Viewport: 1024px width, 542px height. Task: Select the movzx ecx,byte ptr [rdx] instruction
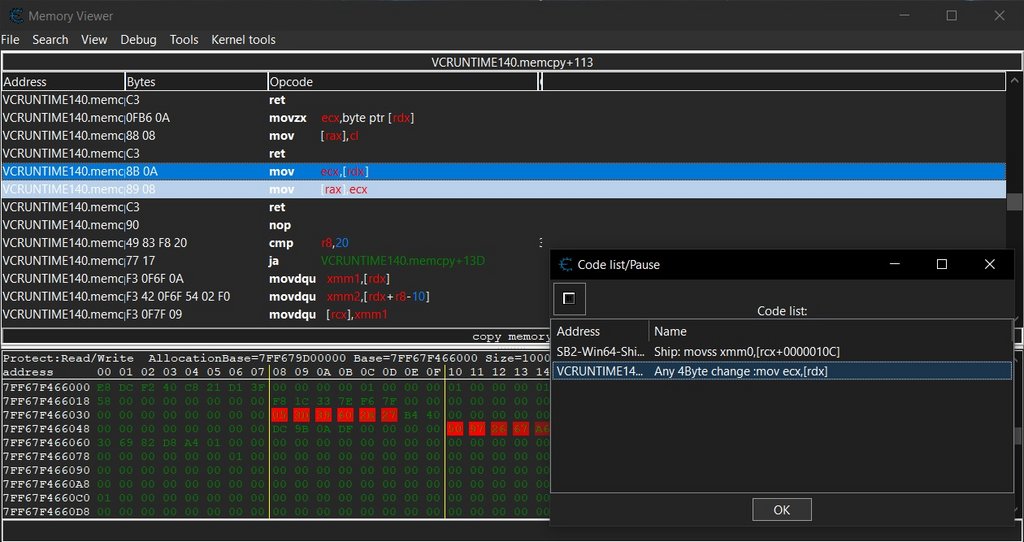(504, 118)
